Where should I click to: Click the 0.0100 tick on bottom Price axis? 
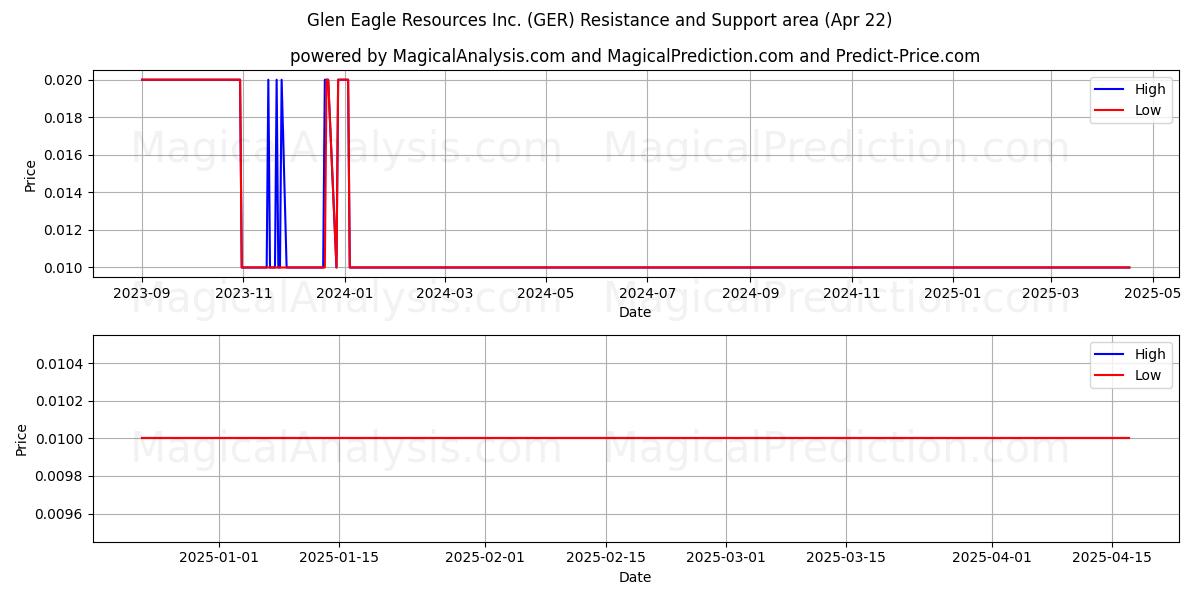(x=59, y=438)
